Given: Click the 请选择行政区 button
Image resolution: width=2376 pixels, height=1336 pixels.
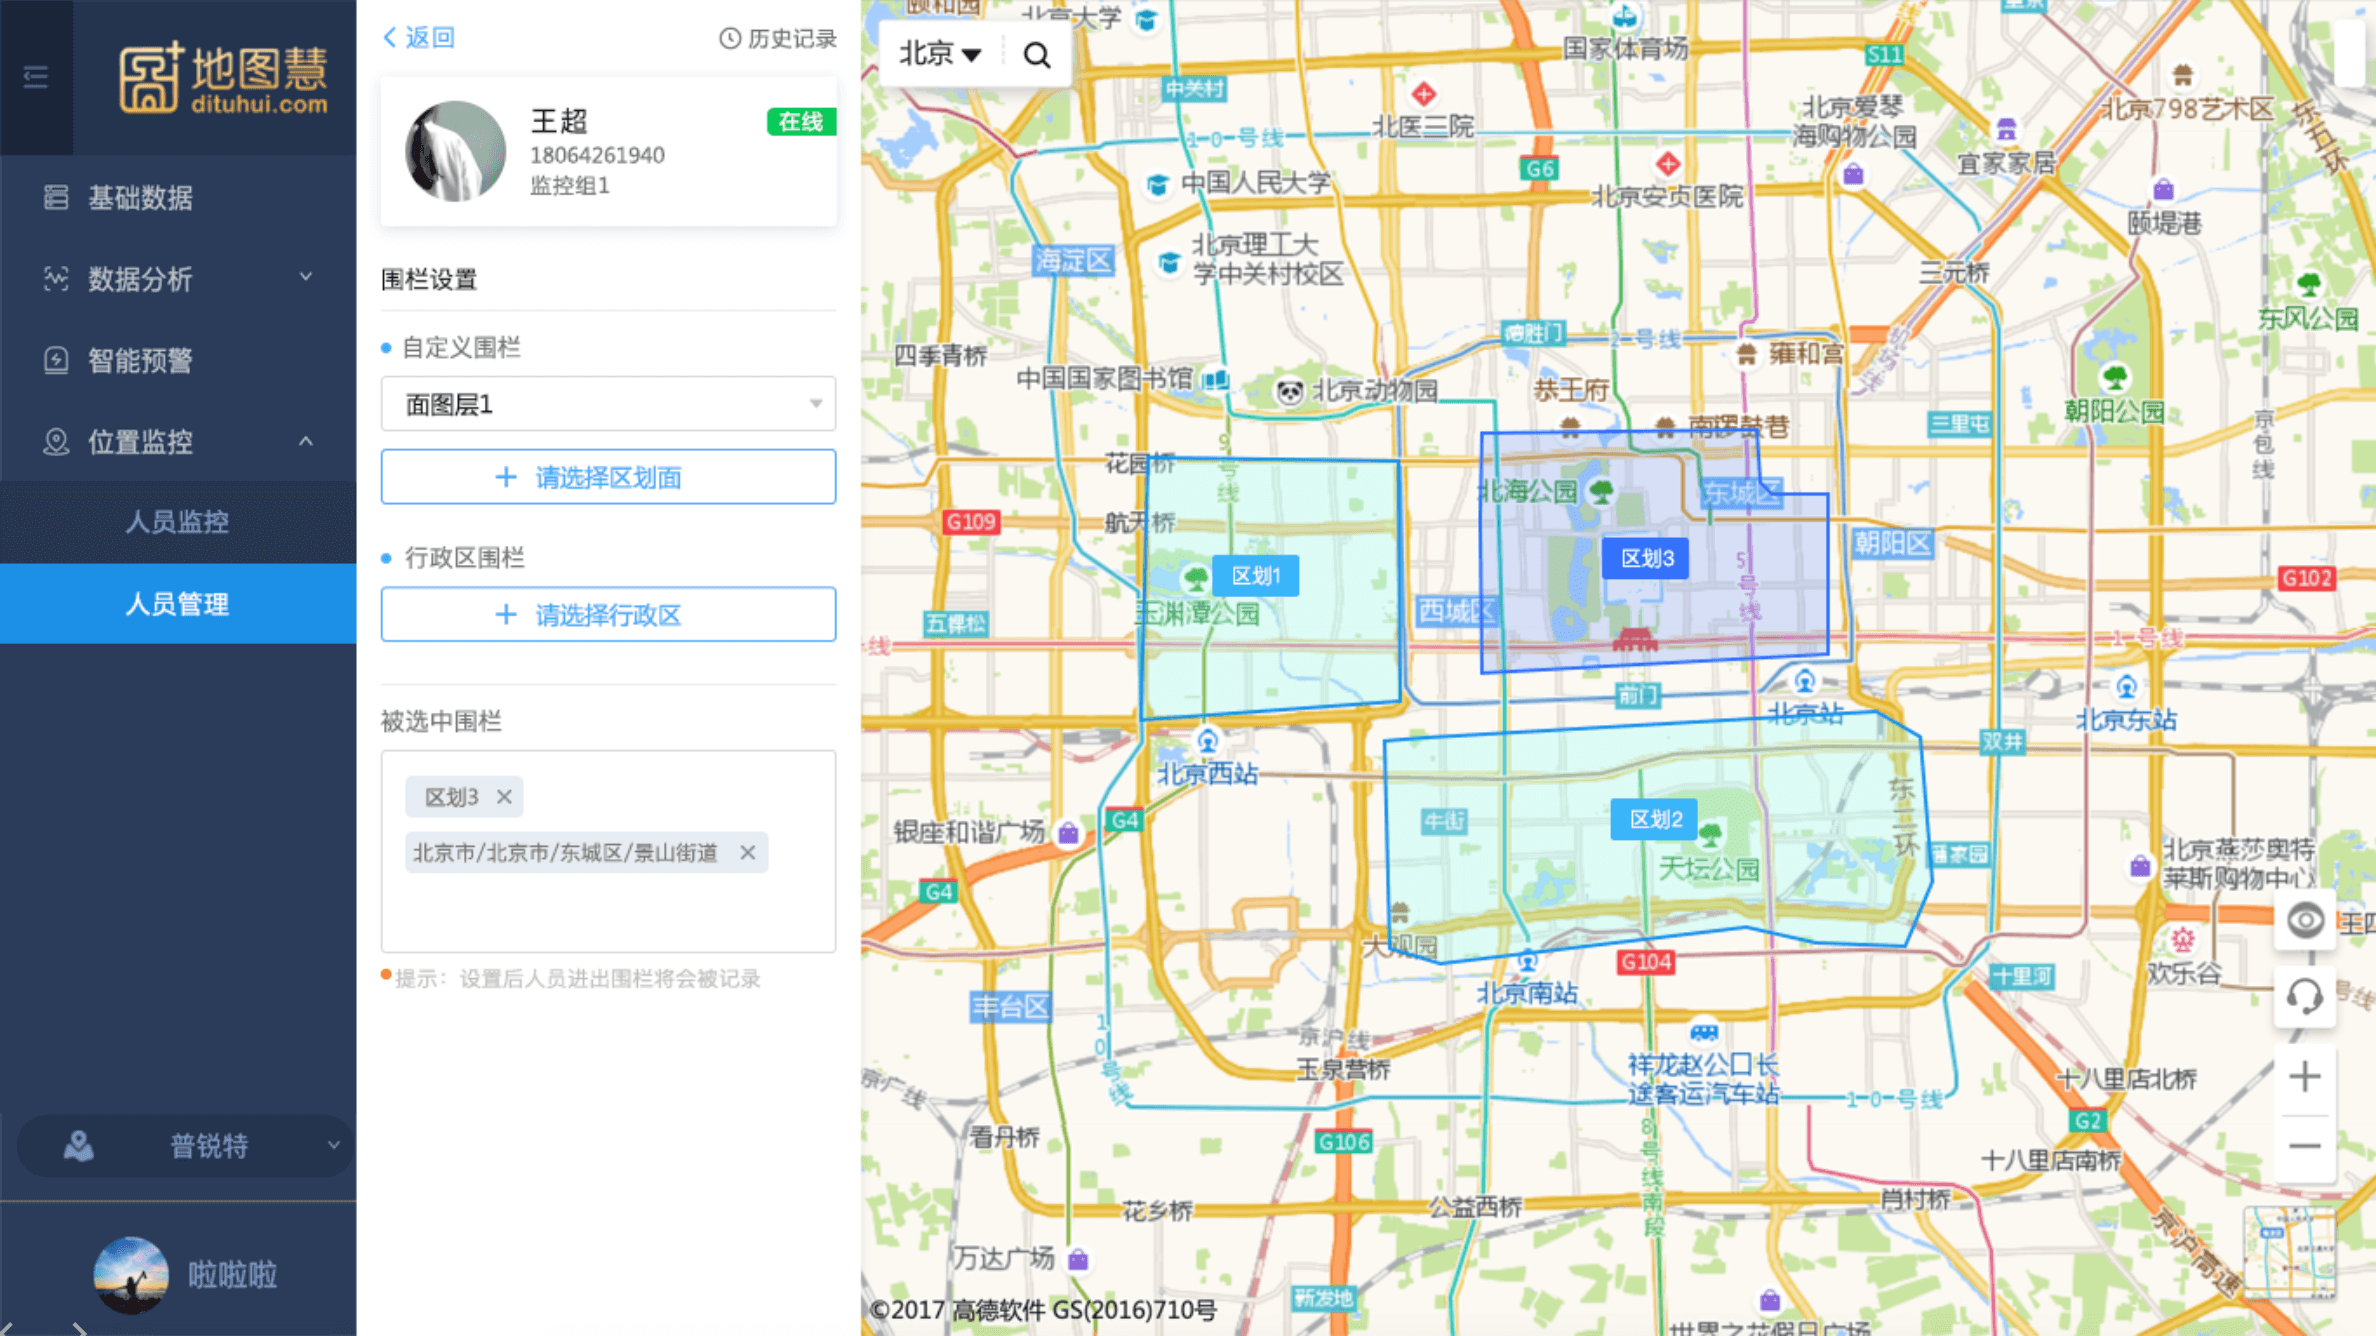Looking at the screenshot, I should tap(608, 614).
